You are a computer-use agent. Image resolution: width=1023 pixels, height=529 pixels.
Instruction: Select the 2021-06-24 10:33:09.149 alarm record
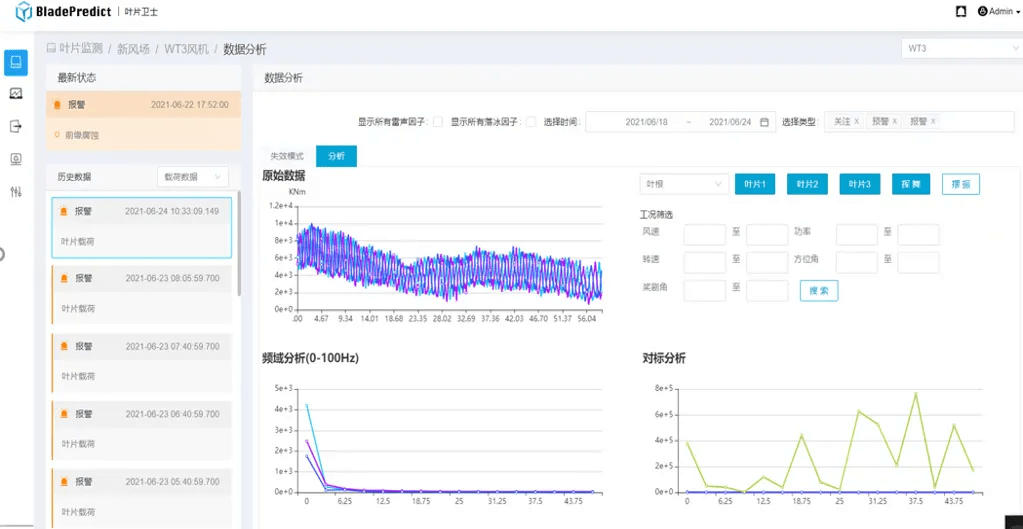142,228
